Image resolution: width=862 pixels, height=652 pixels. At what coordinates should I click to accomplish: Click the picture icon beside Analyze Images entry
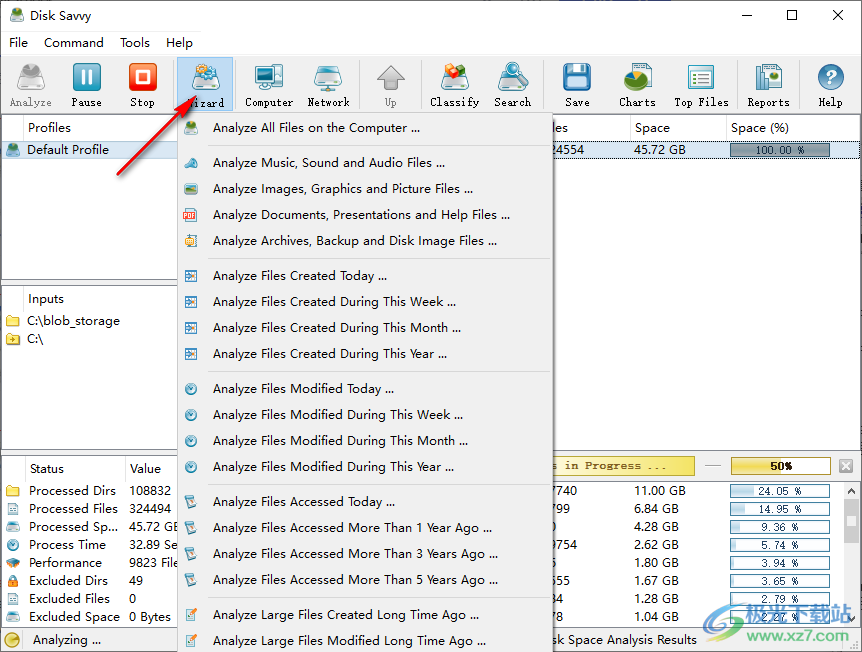(x=191, y=189)
